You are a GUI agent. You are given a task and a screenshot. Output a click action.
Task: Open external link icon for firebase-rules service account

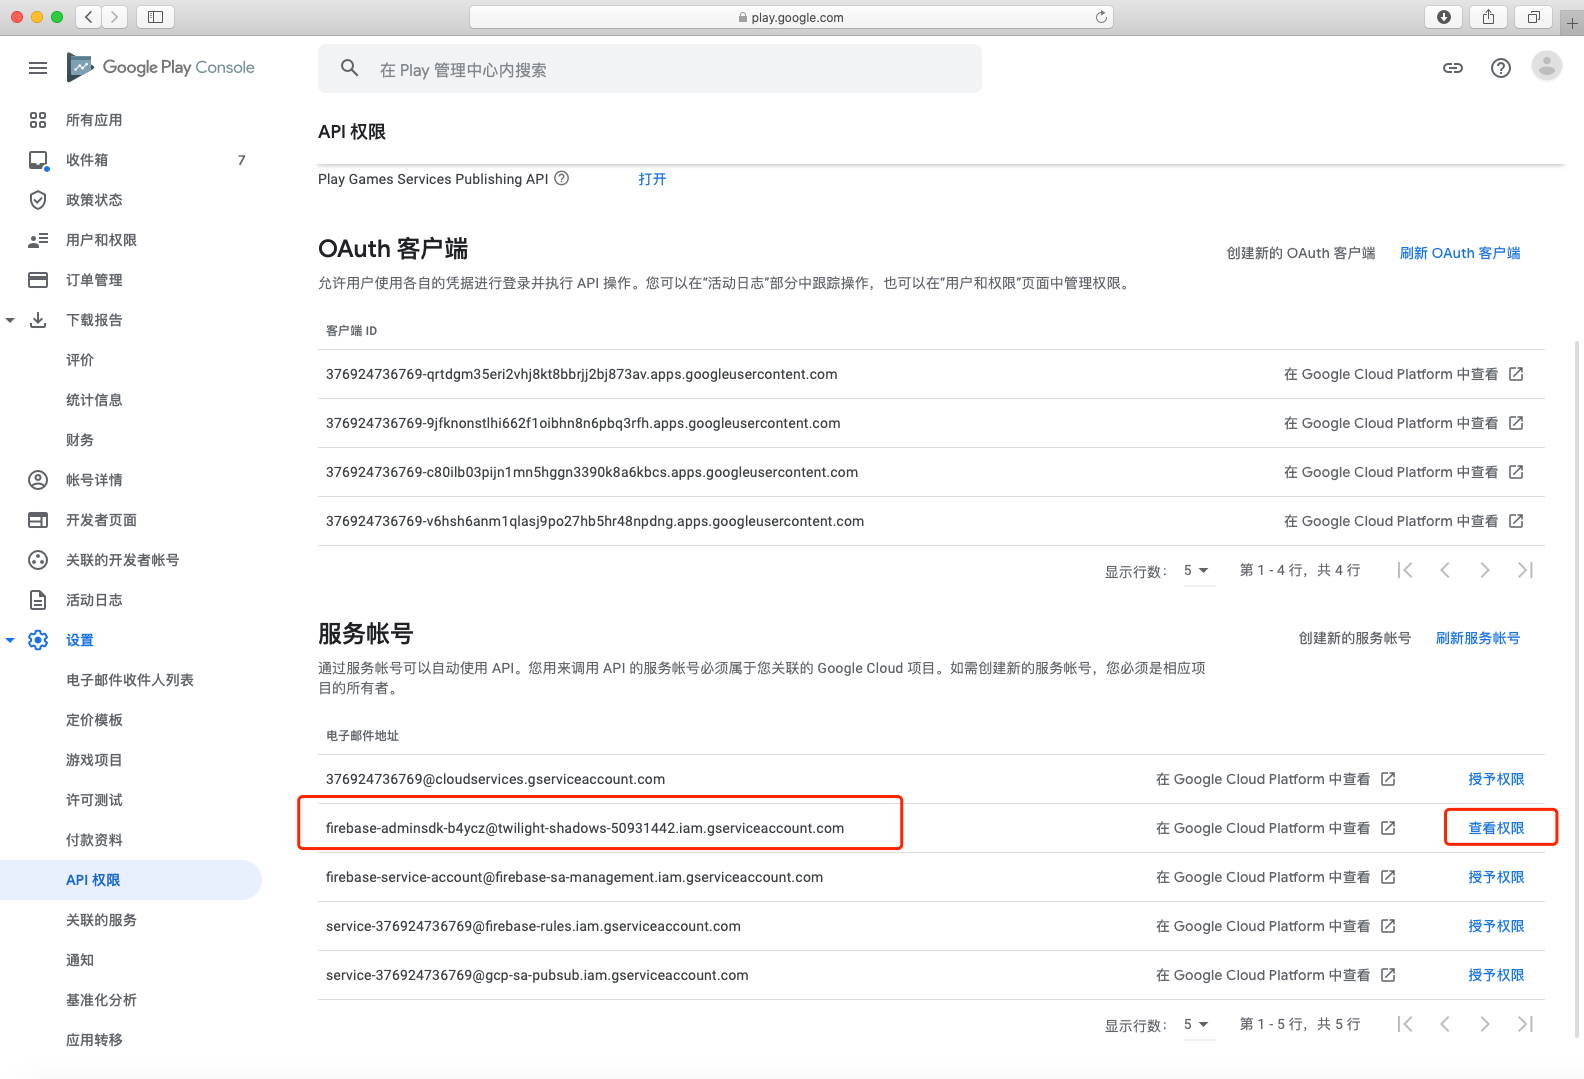[x=1388, y=926]
